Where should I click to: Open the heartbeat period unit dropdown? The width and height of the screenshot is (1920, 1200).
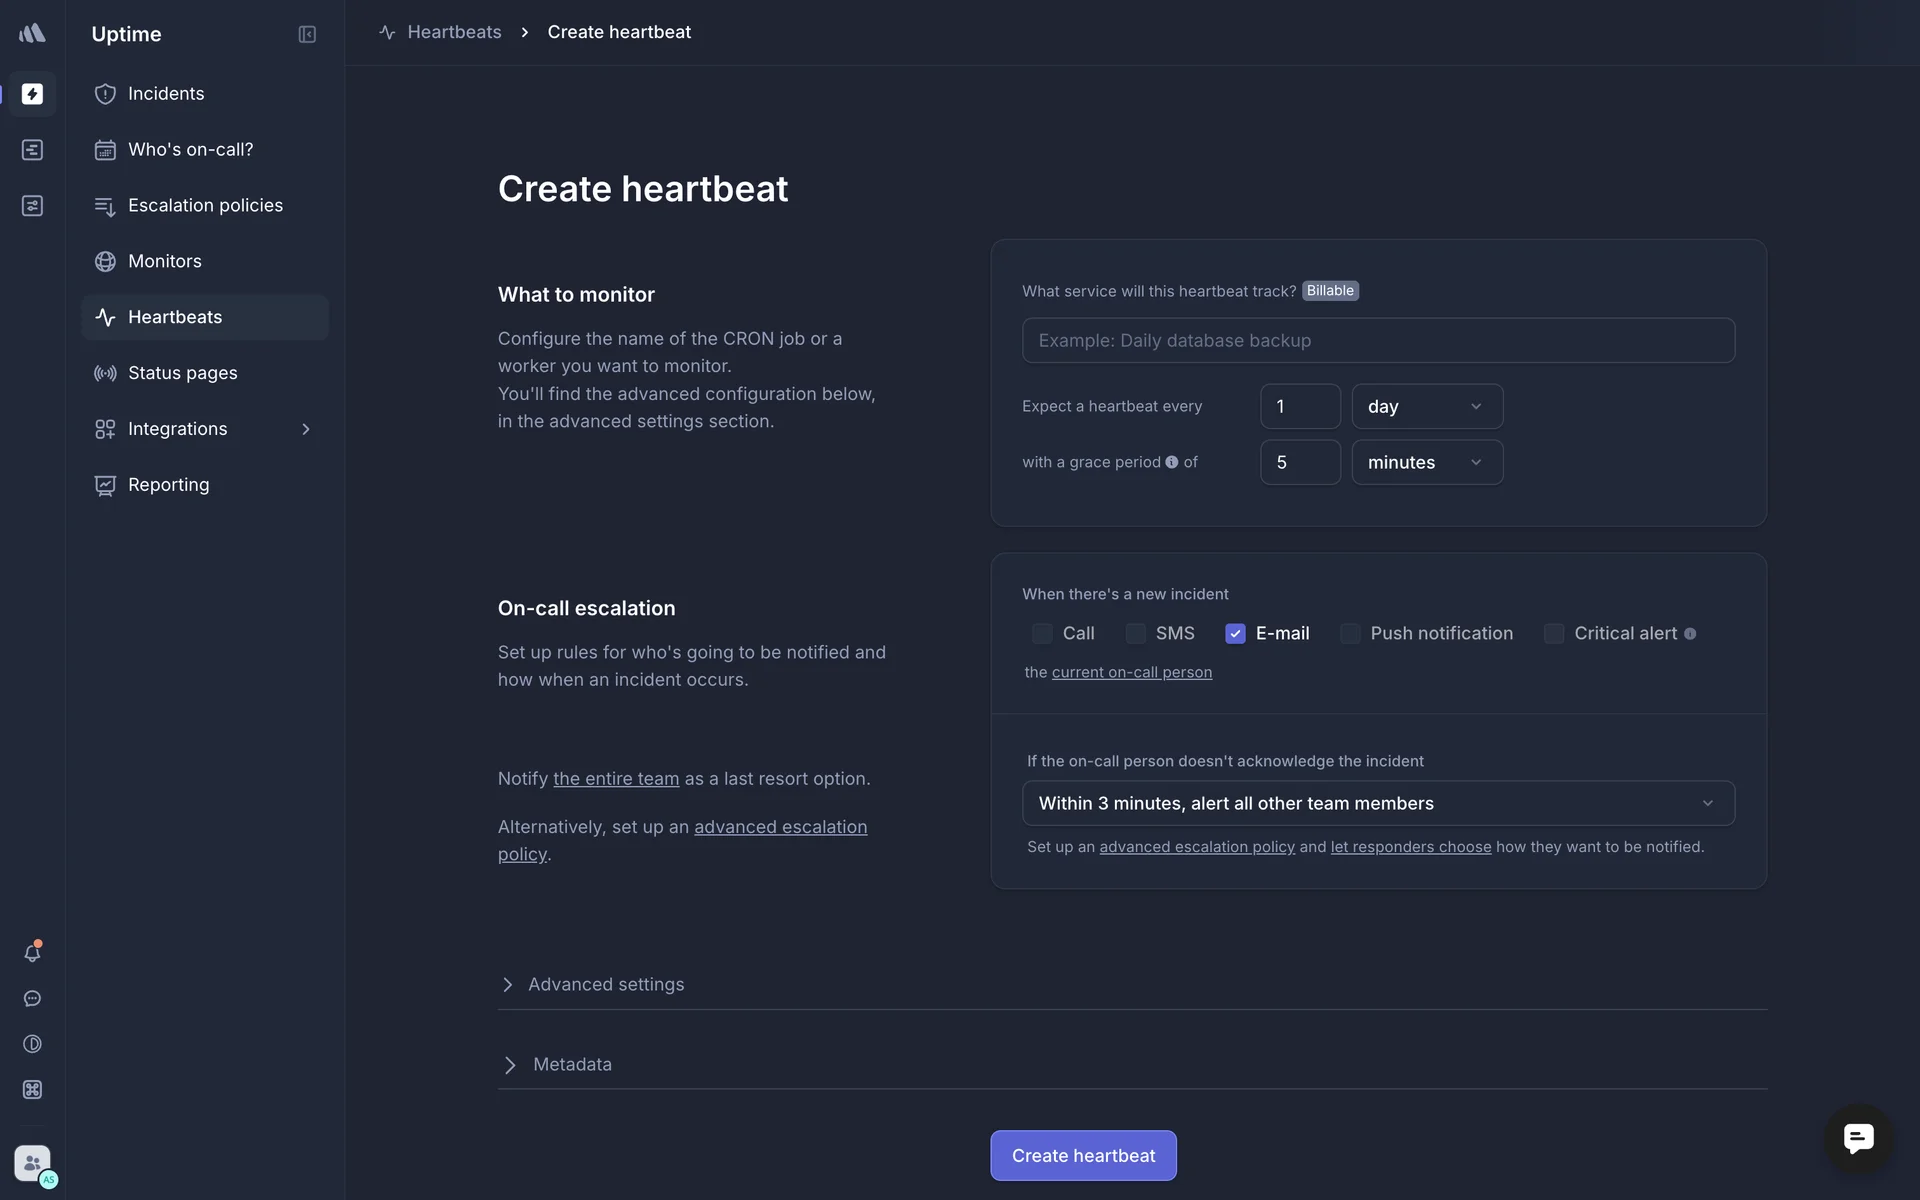pos(1426,406)
